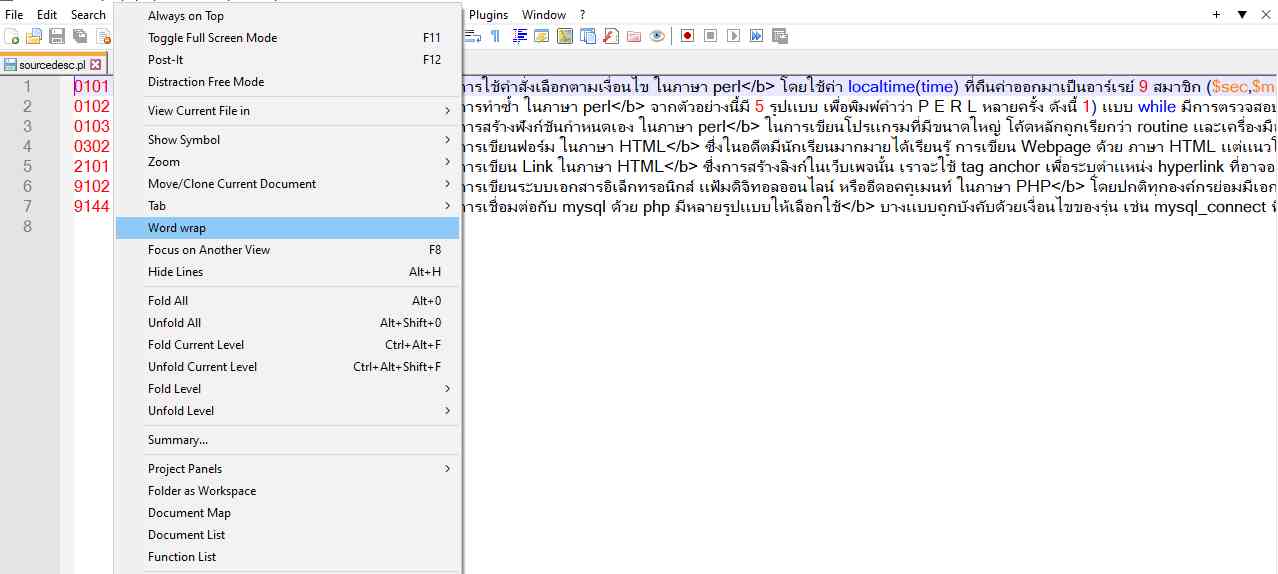The width and height of the screenshot is (1278, 574).
Task: Click the Open file toolbar icon
Action: point(34,36)
